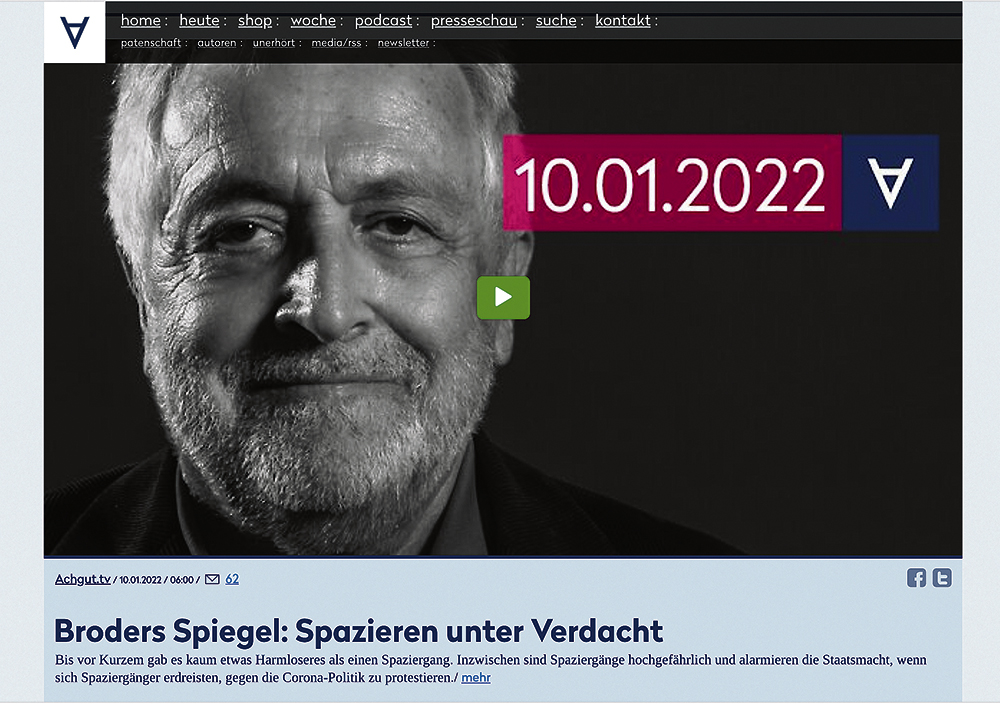
Task: Subscribe via the newsletter link
Action: tap(404, 43)
